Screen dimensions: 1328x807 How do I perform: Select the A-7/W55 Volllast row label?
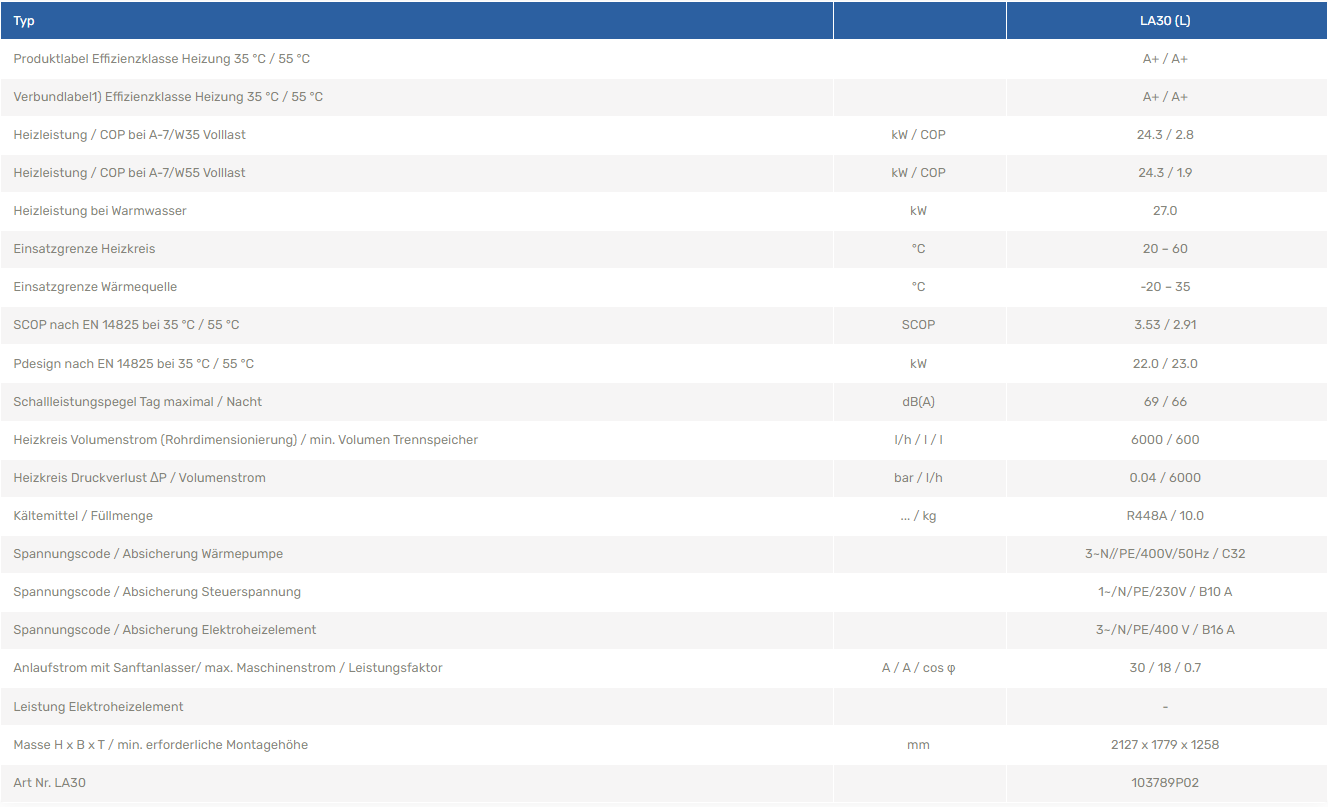click(129, 173)
